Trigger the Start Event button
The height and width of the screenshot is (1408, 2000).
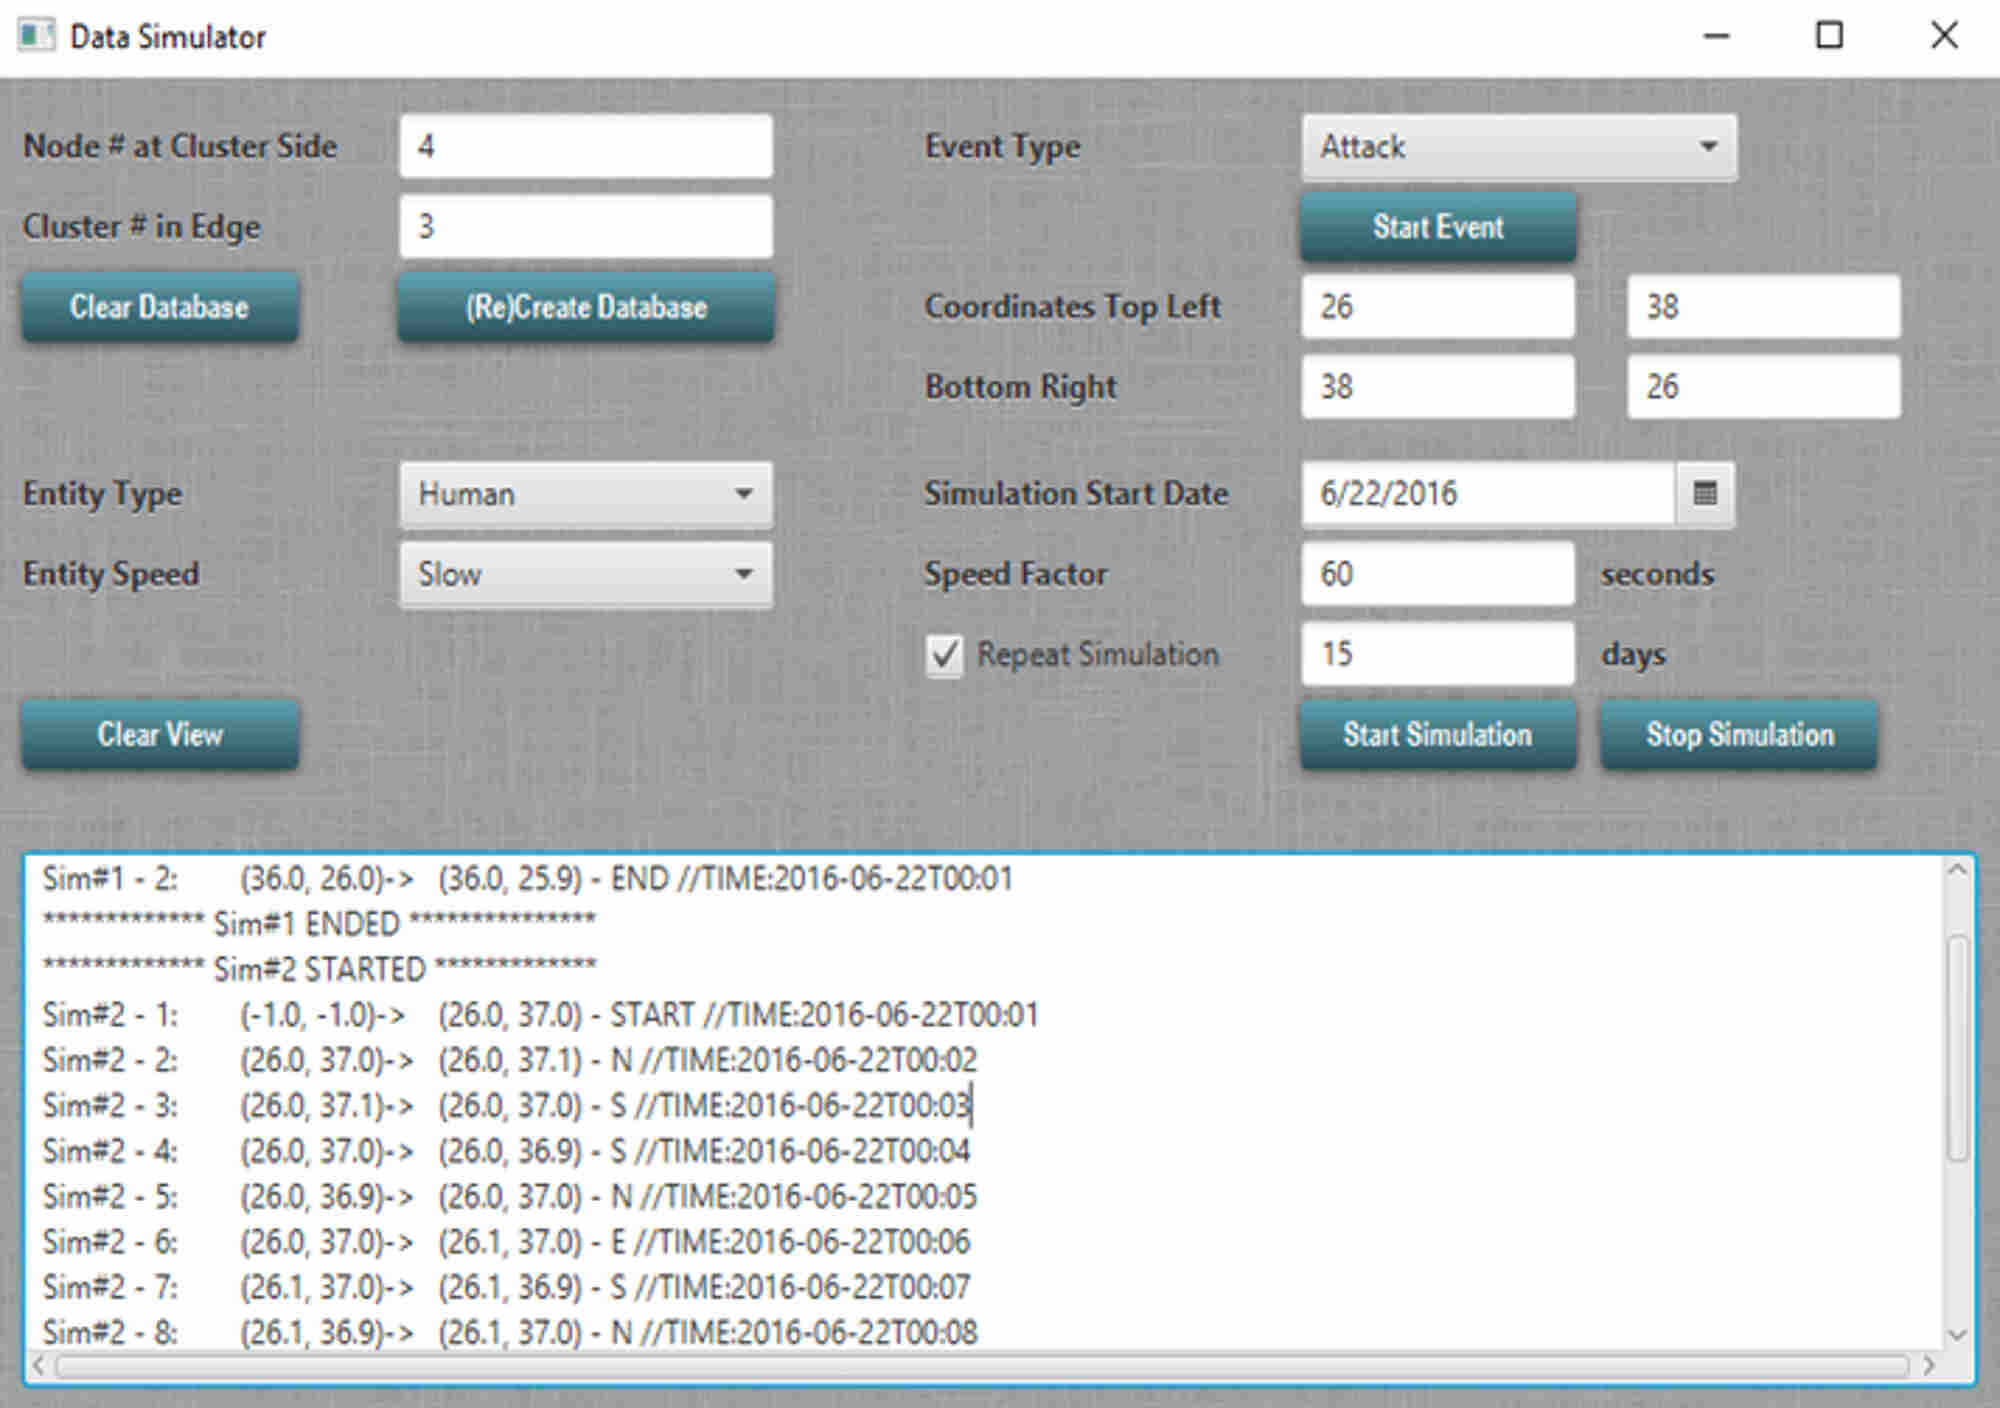pos(1437,227)
